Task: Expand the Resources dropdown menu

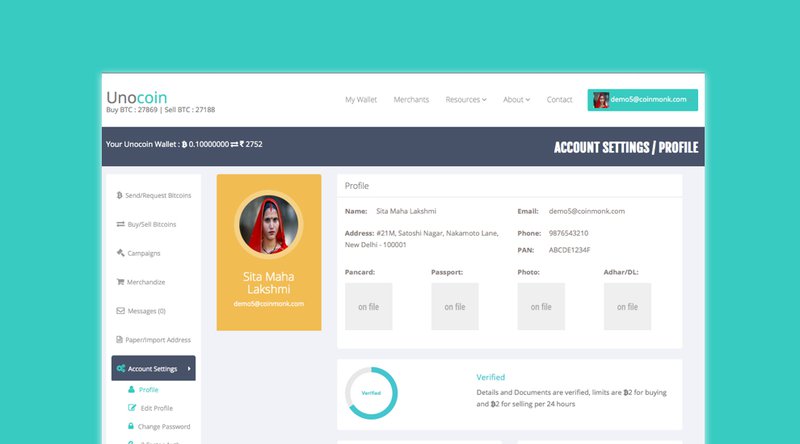Action: tap(466, 100)
